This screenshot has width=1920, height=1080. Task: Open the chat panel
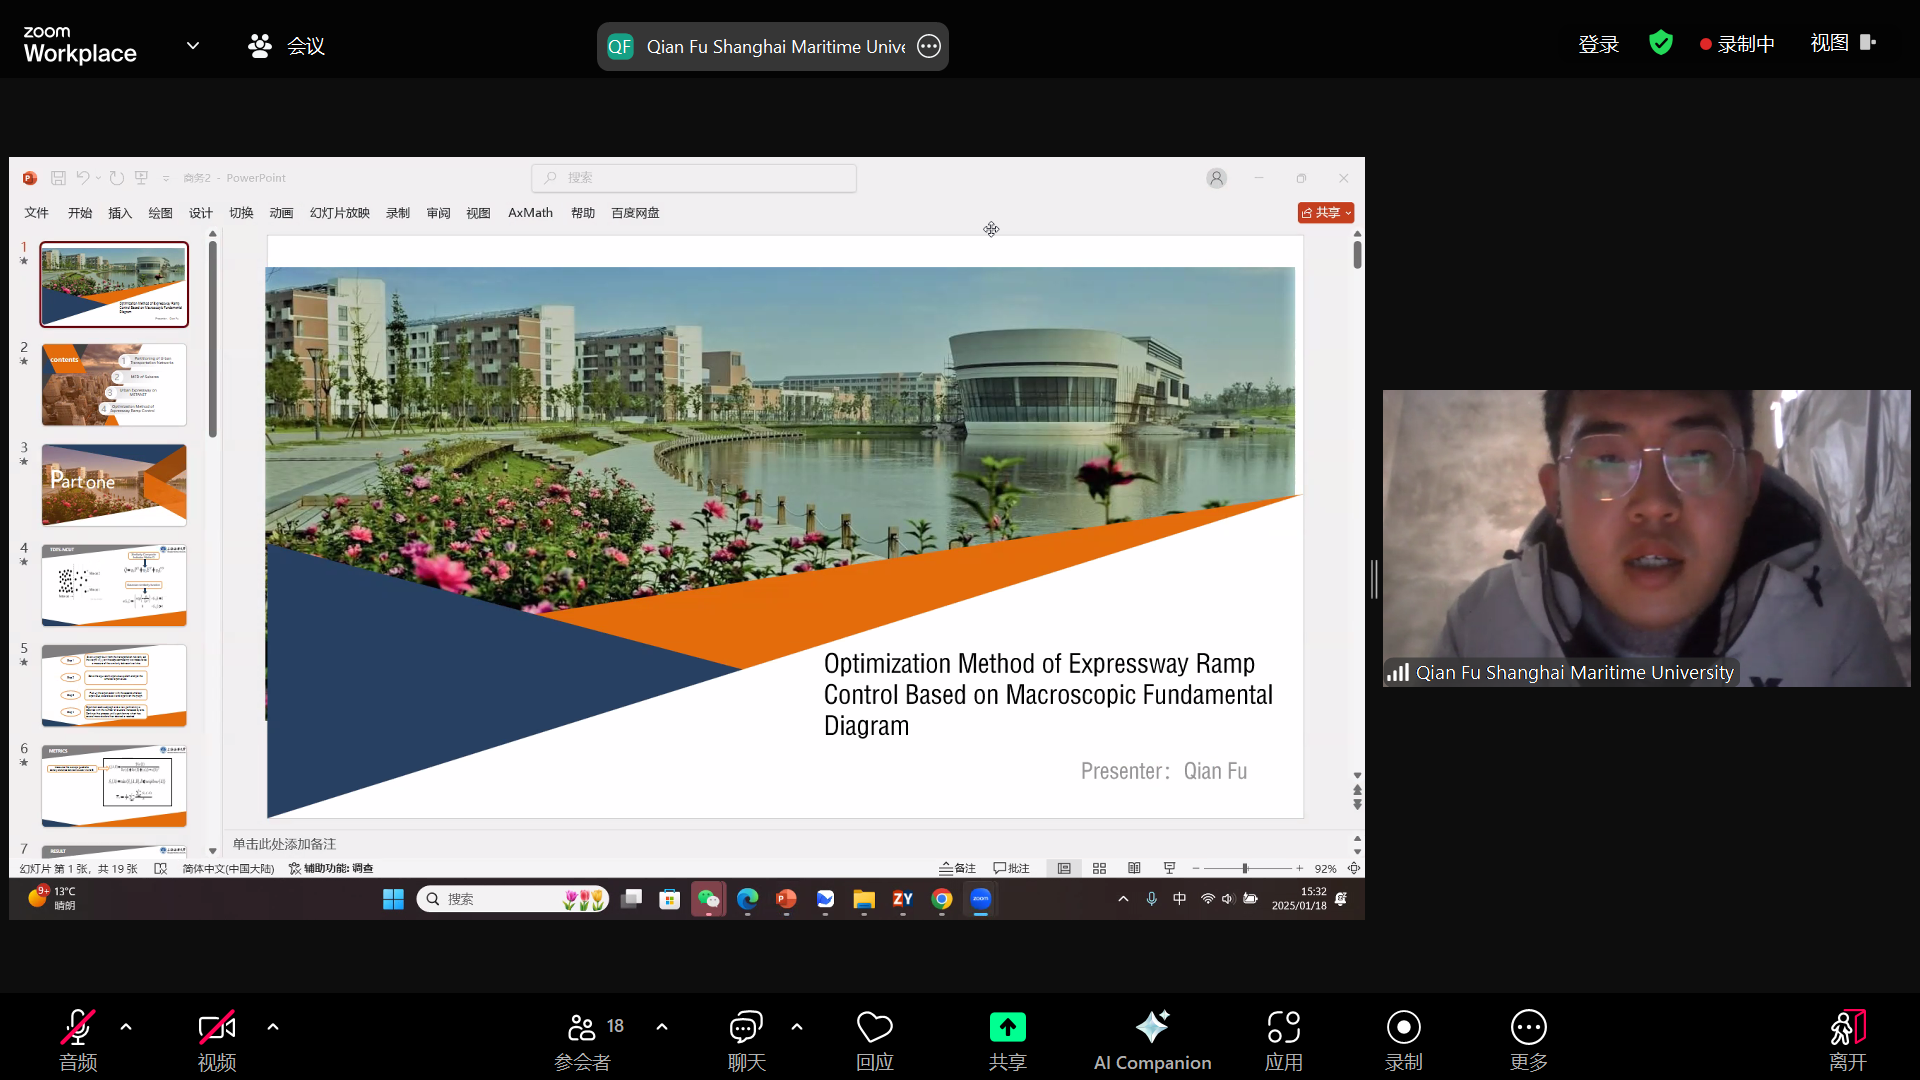(747, 1040)
